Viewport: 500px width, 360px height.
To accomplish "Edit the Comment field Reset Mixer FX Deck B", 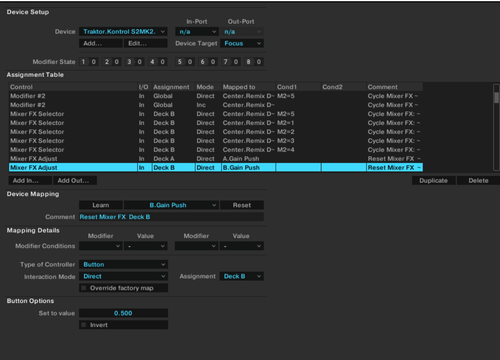I will [x=171, y=217].
